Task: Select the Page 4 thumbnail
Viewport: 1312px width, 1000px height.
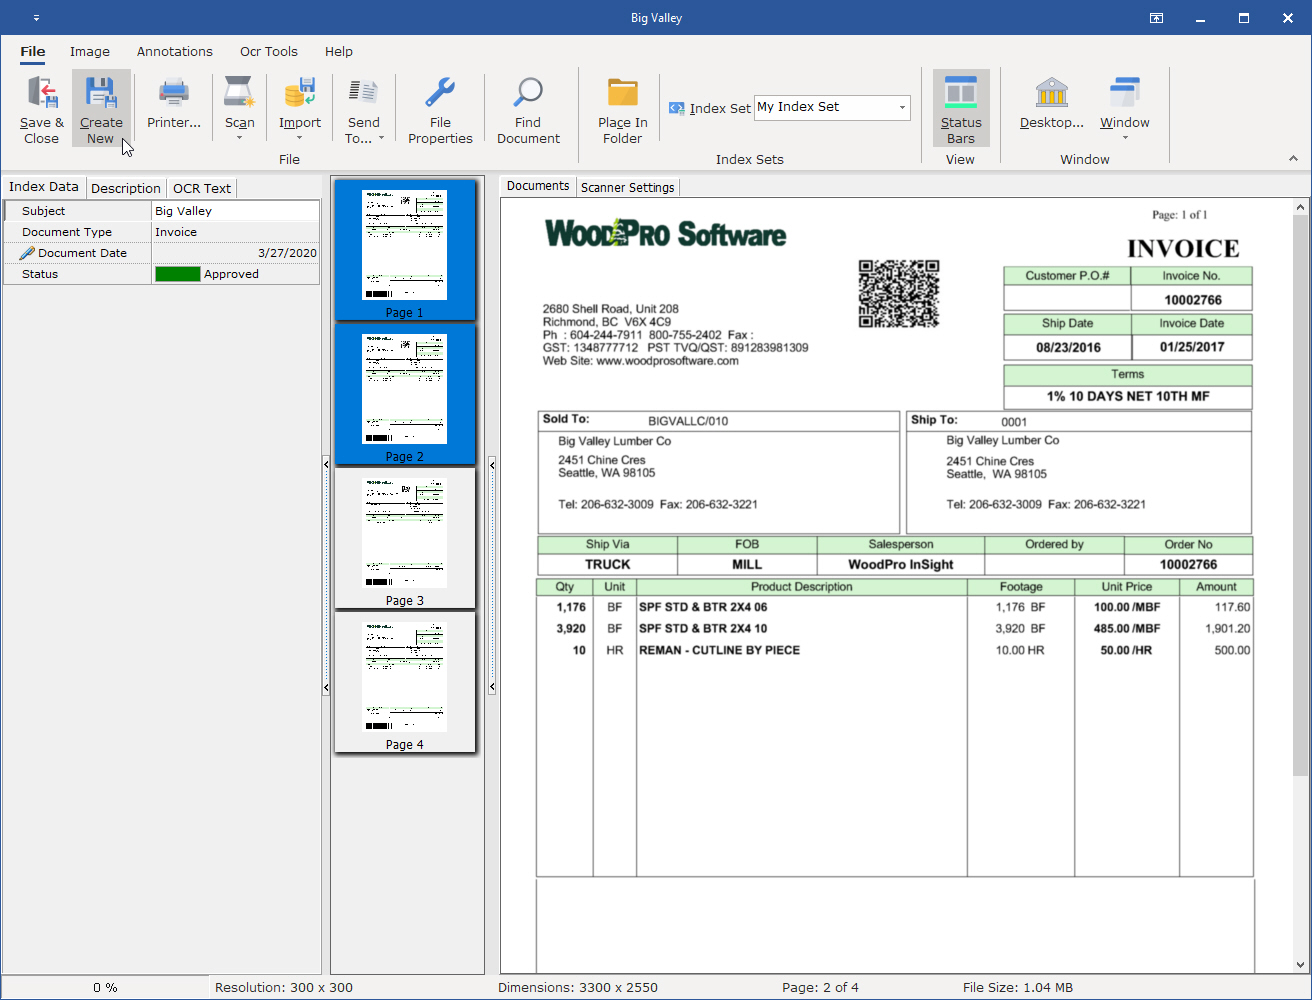Action: pos(405,682)
